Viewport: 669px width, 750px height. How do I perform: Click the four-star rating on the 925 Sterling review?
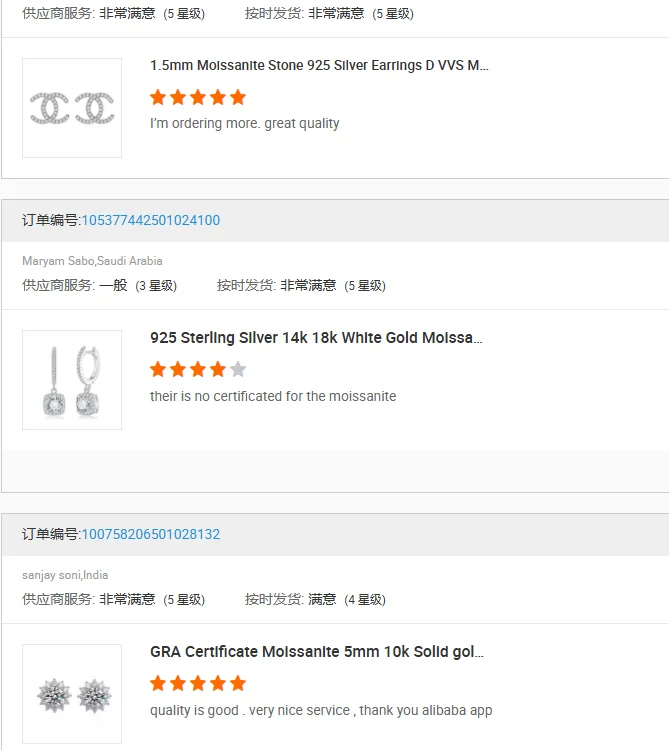(x=188, y=369)
